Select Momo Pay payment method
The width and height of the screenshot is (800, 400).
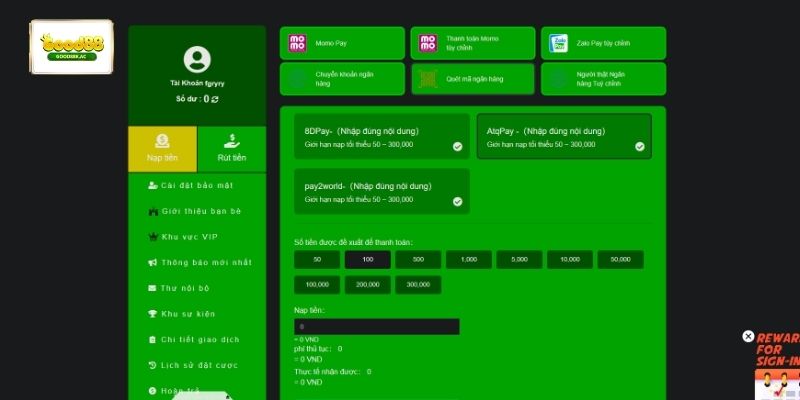(342, 43)
